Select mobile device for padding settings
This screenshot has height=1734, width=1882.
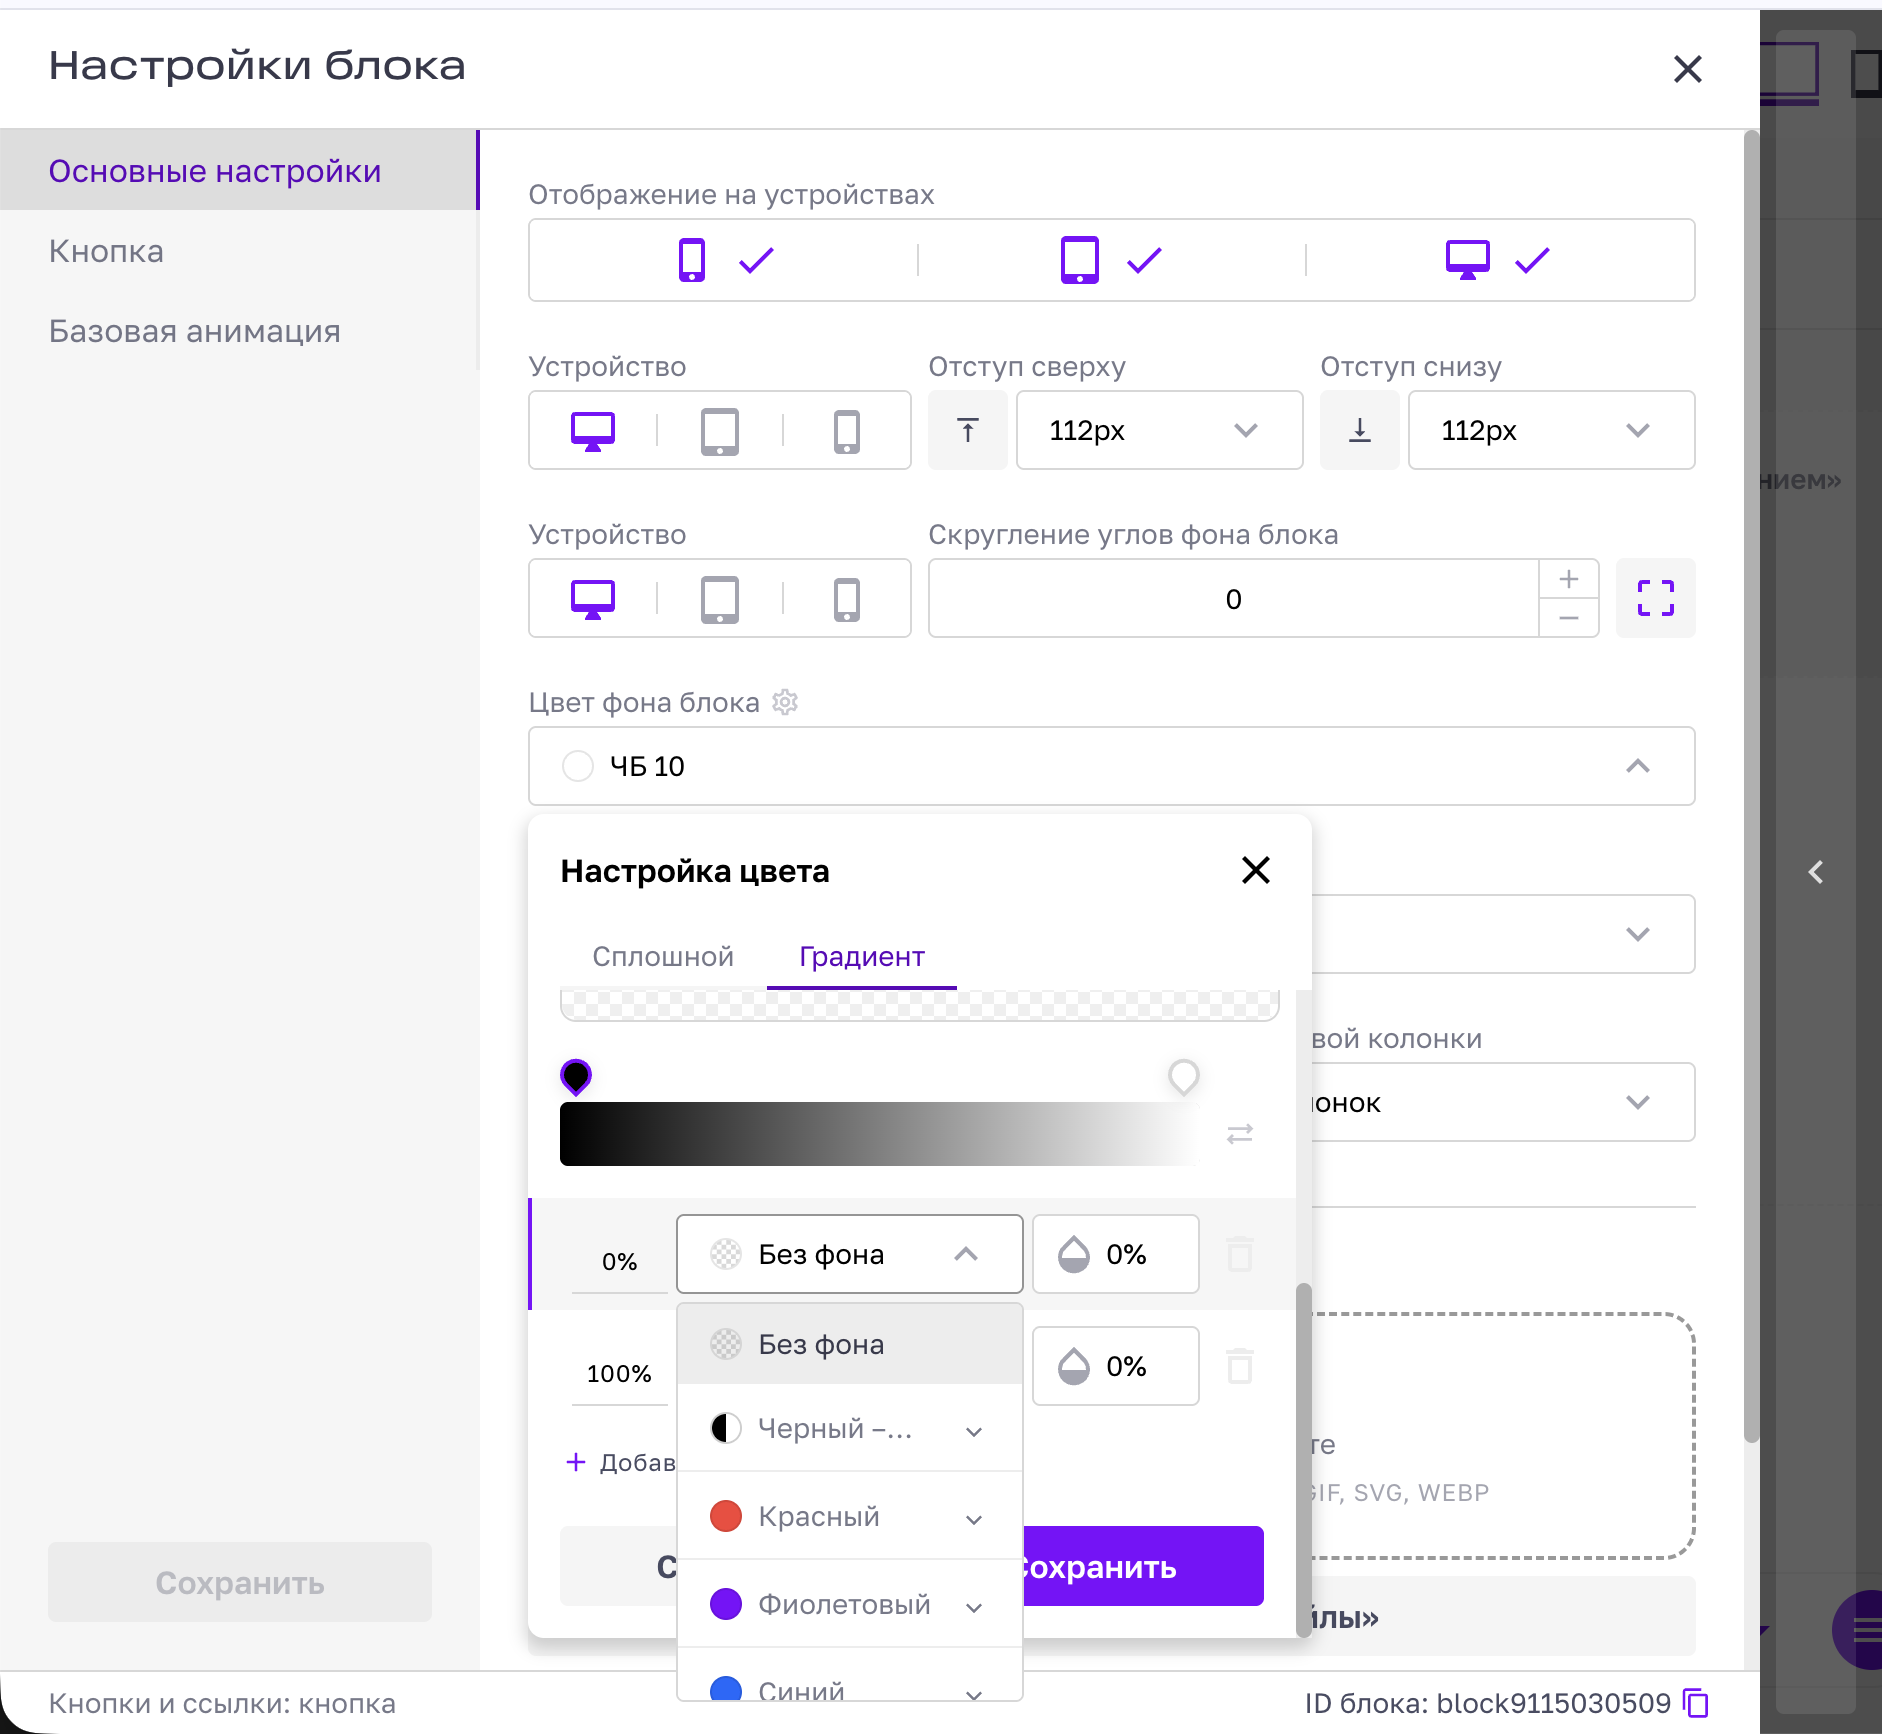pos(847,431)
